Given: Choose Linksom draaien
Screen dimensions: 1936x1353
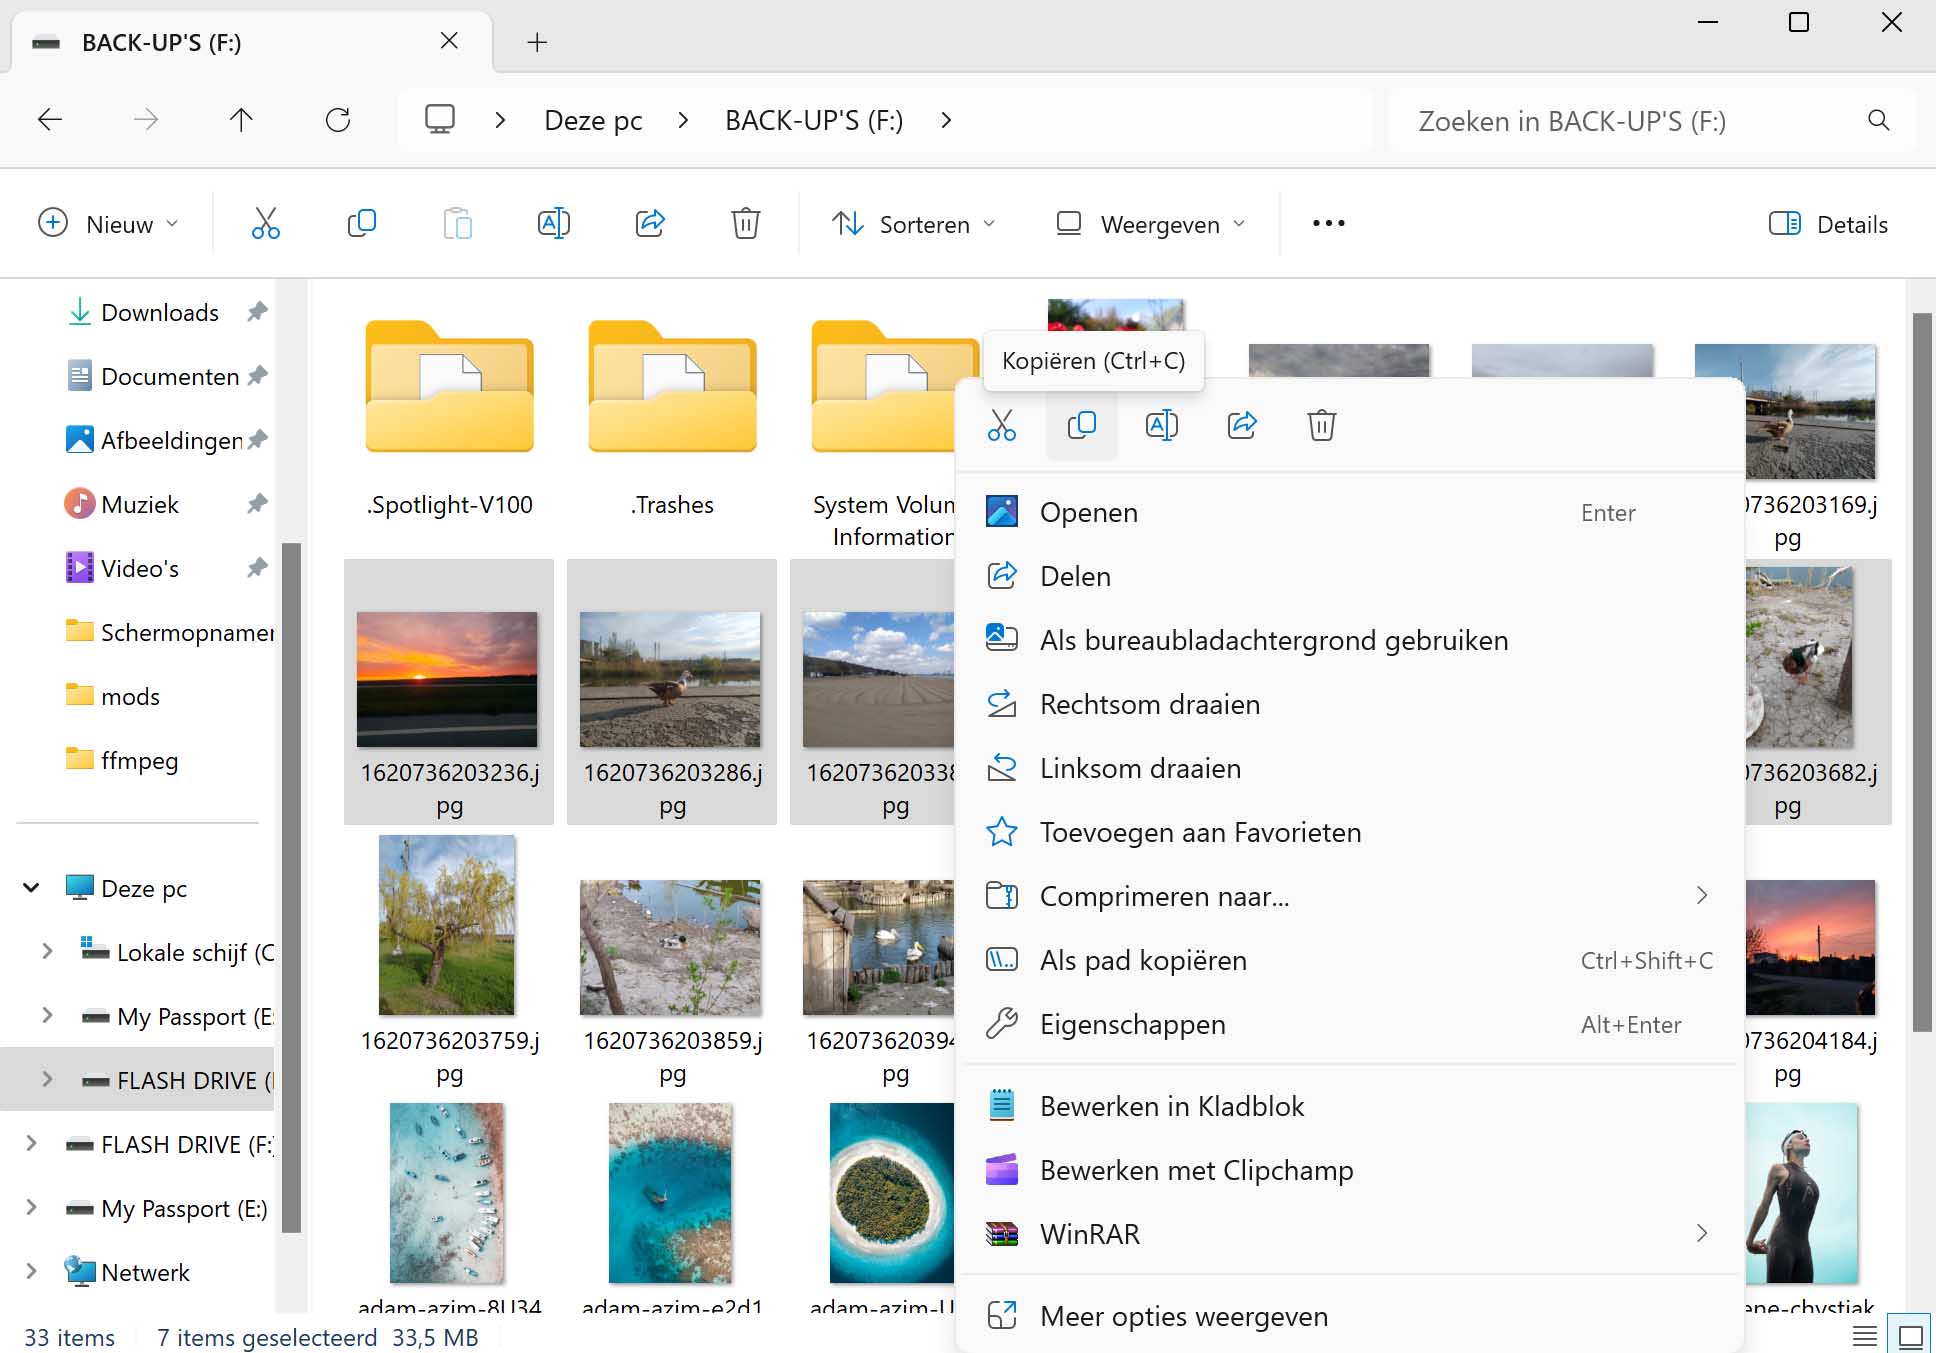Looking at the screenshot, I should [x=1350, y=768].
